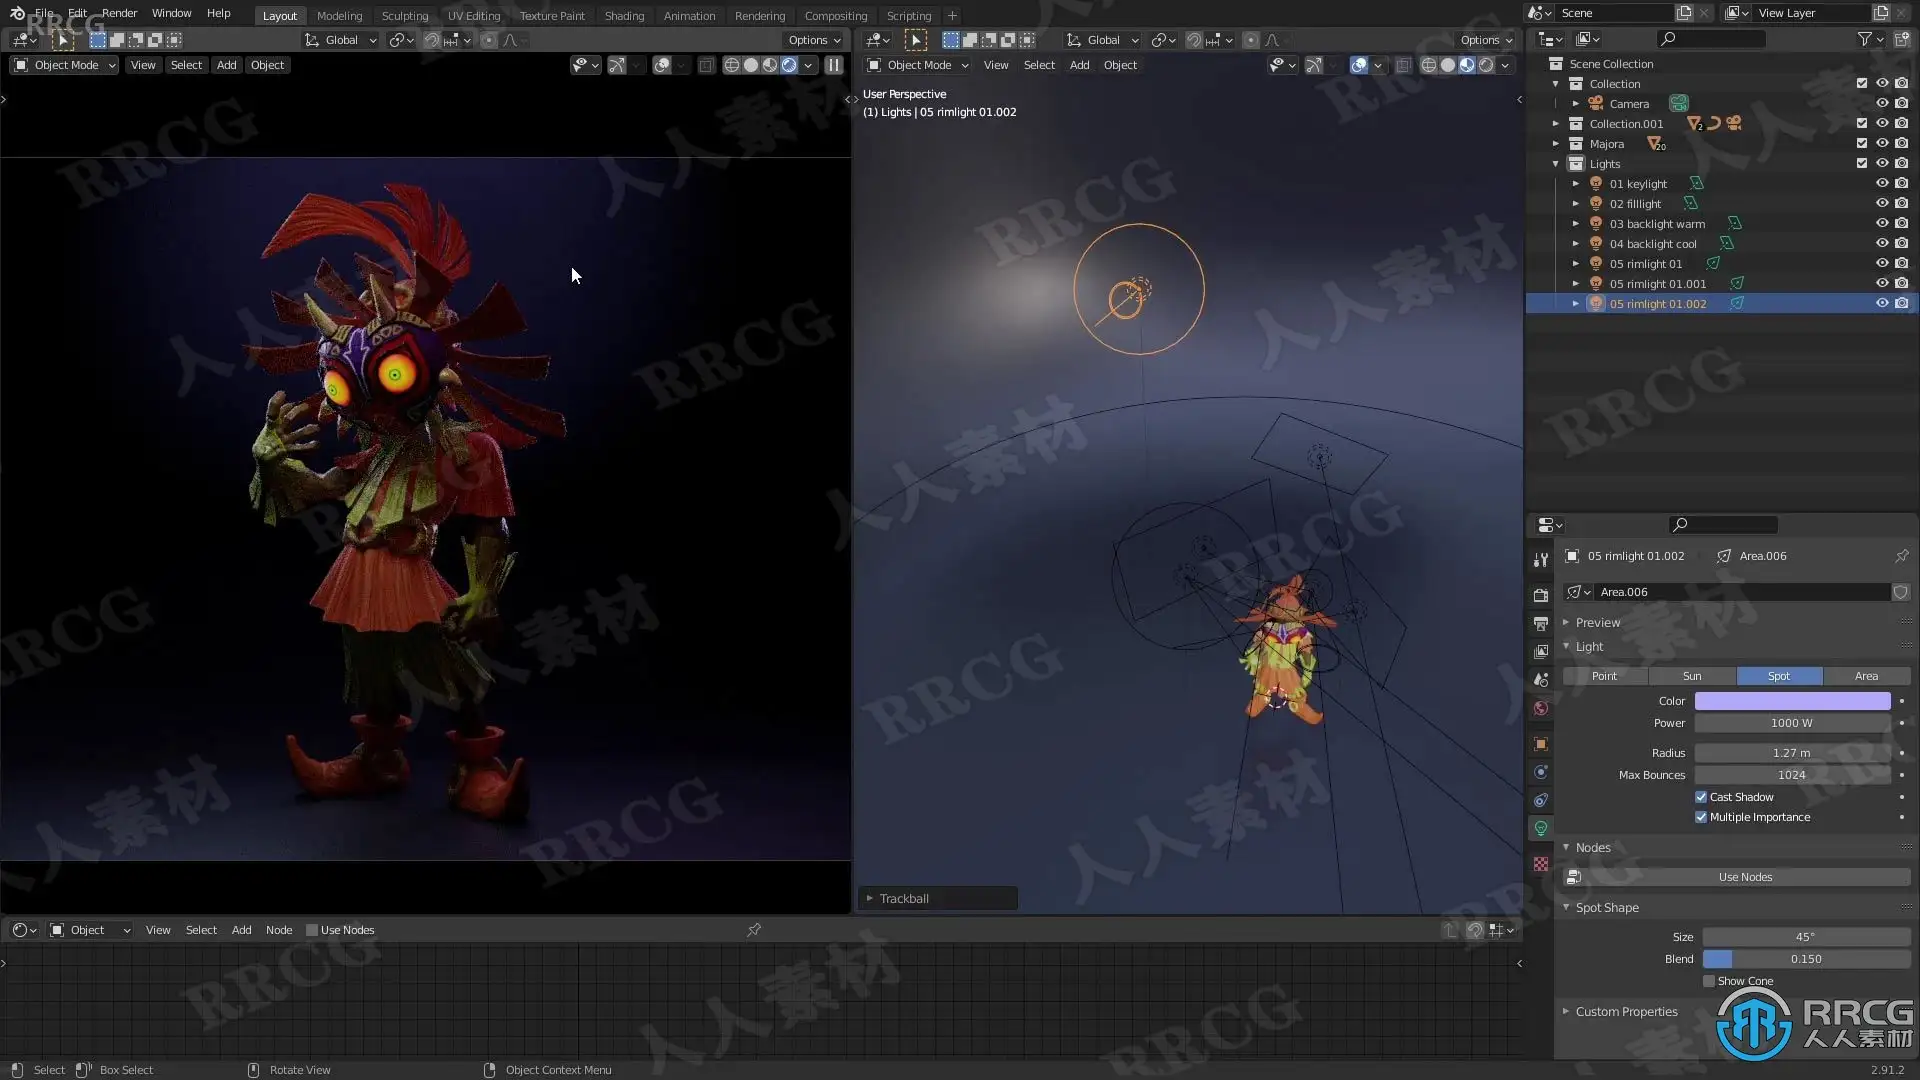
Task: Pin the properties editor context
Action: (1901, 556)
